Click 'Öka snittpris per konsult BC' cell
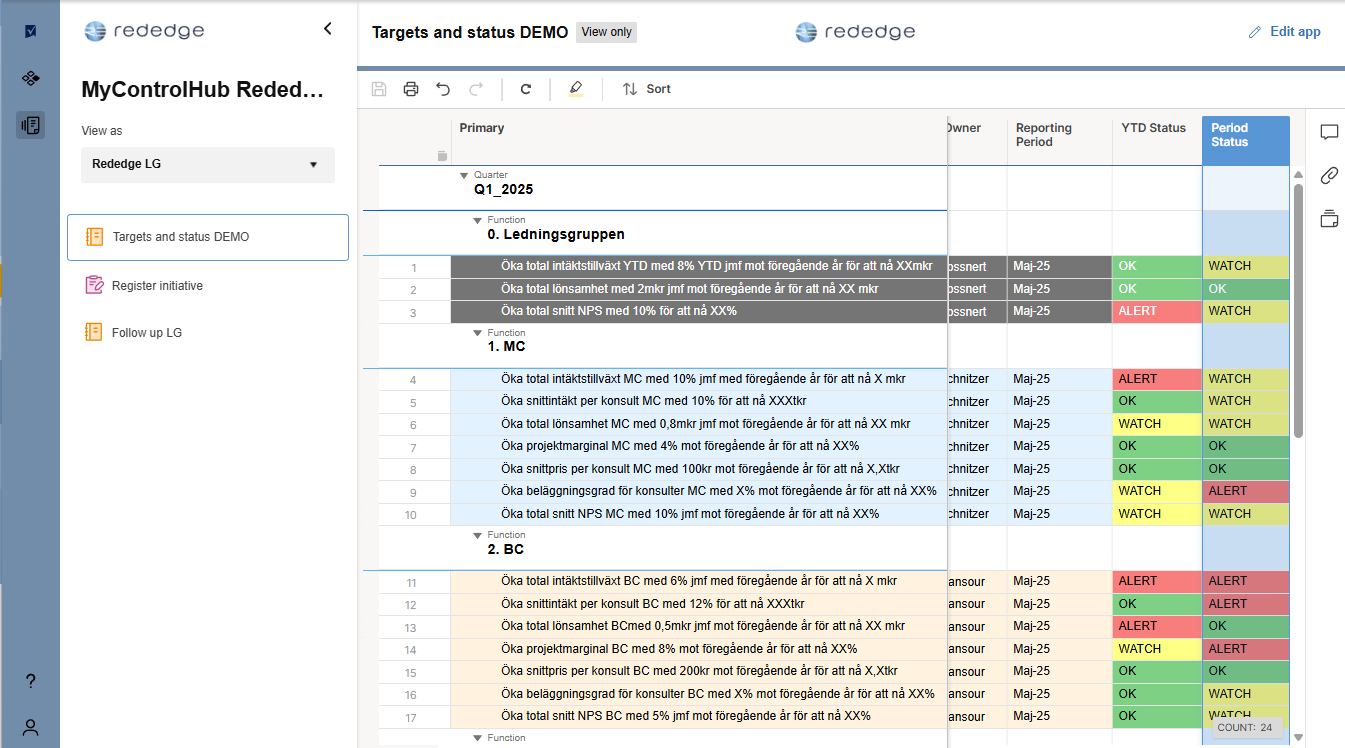The image size is (1345, 748). tap(699, 671)
